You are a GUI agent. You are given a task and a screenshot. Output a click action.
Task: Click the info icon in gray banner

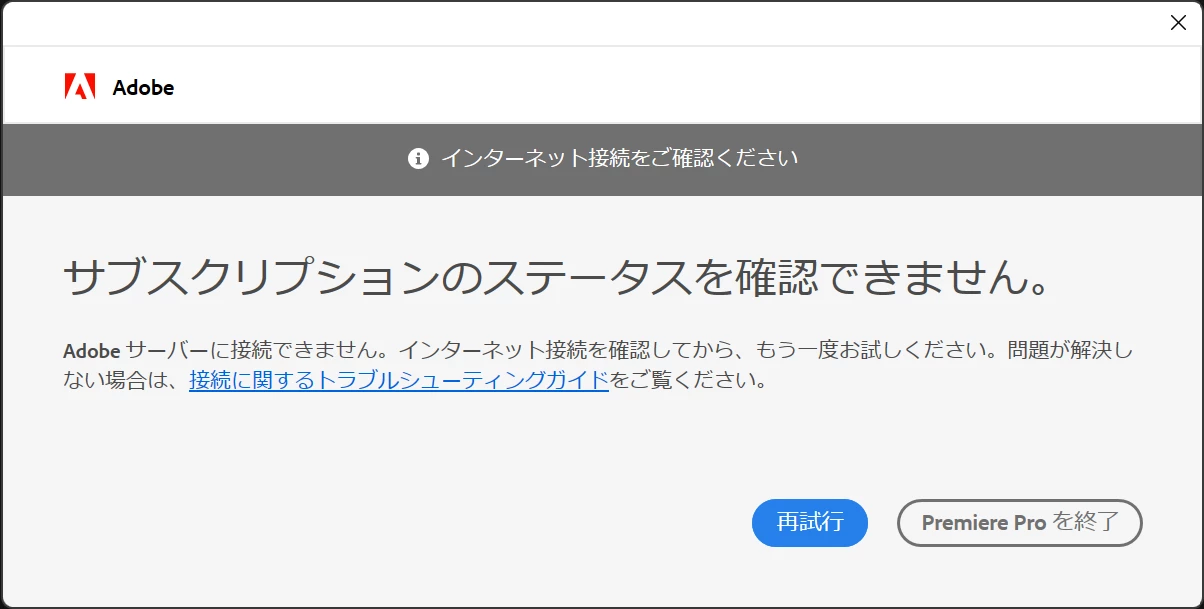coord(418,158)
